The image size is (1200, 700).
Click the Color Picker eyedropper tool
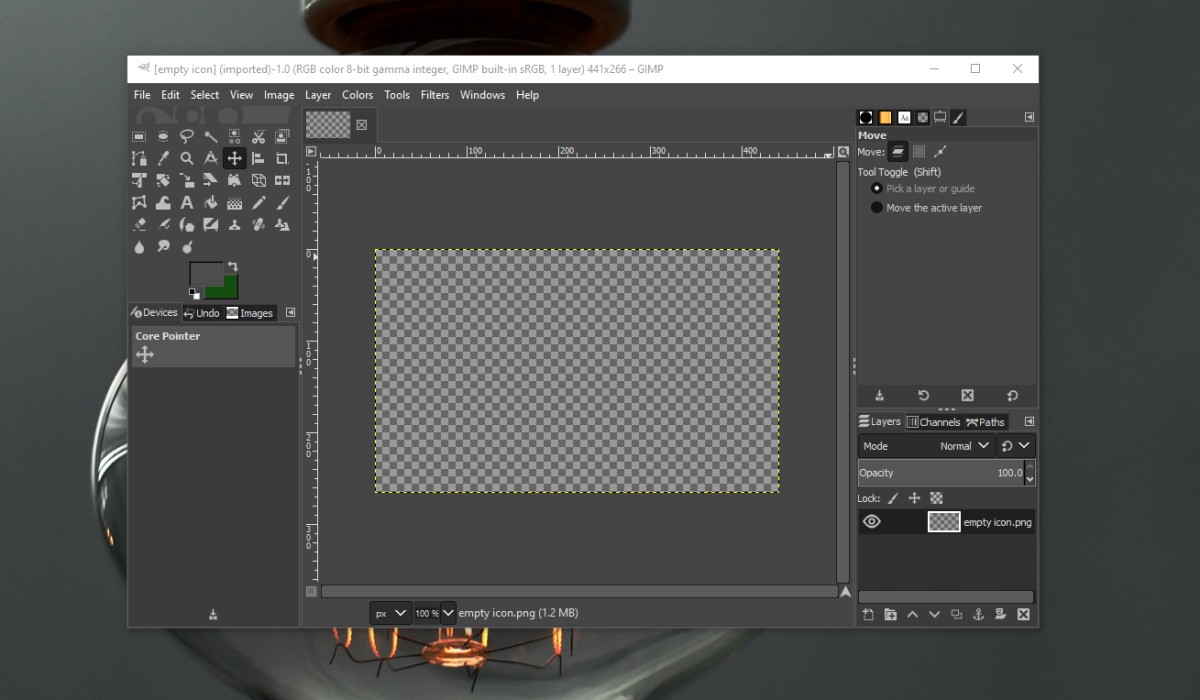[163, 158]
